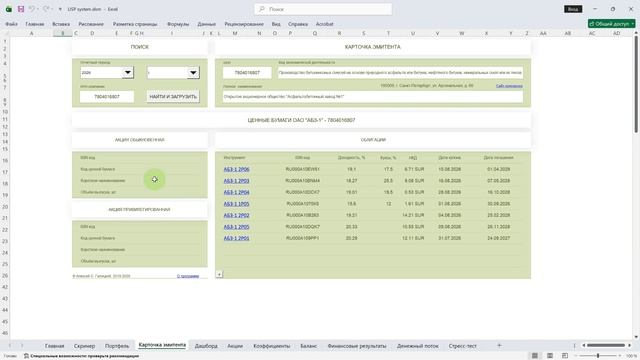Open the АБЗ-1 2Р06 bond link

pos(236,169)
